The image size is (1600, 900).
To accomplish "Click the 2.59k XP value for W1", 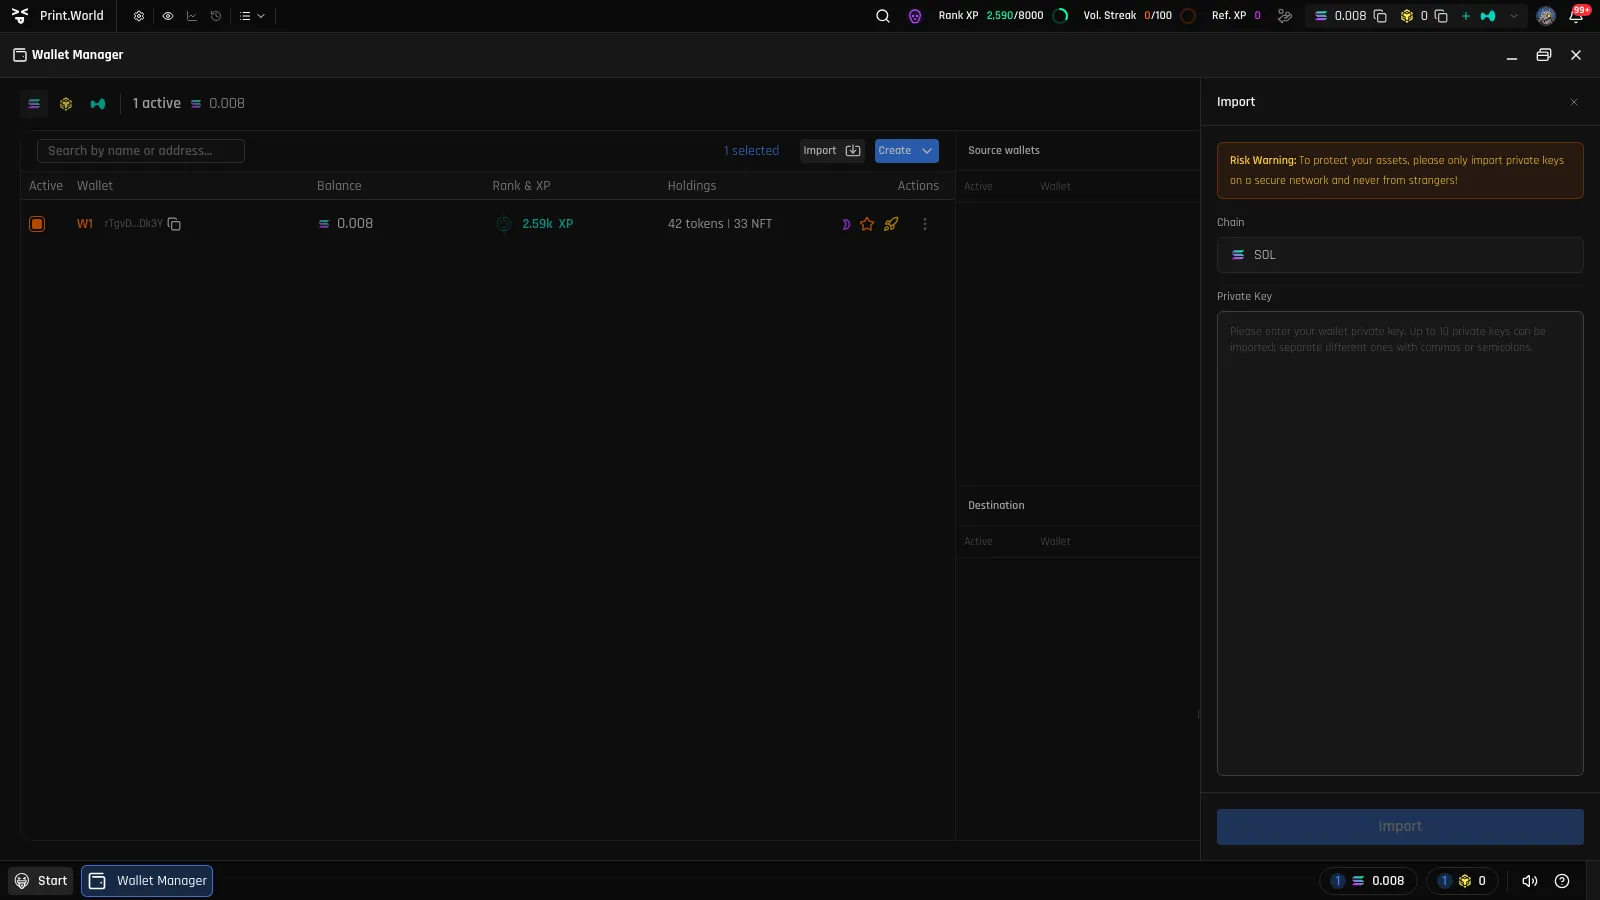I will 547,224.
